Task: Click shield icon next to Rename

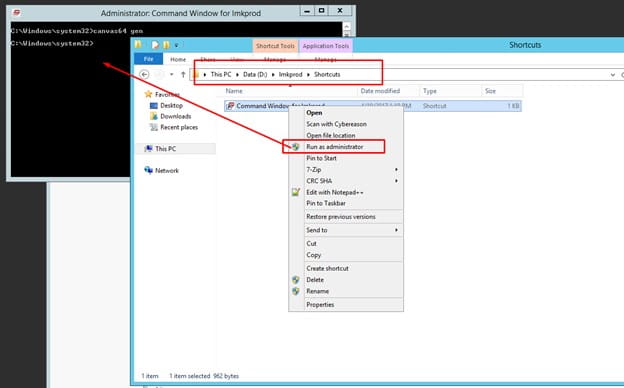Action: (x=296, y=291)
